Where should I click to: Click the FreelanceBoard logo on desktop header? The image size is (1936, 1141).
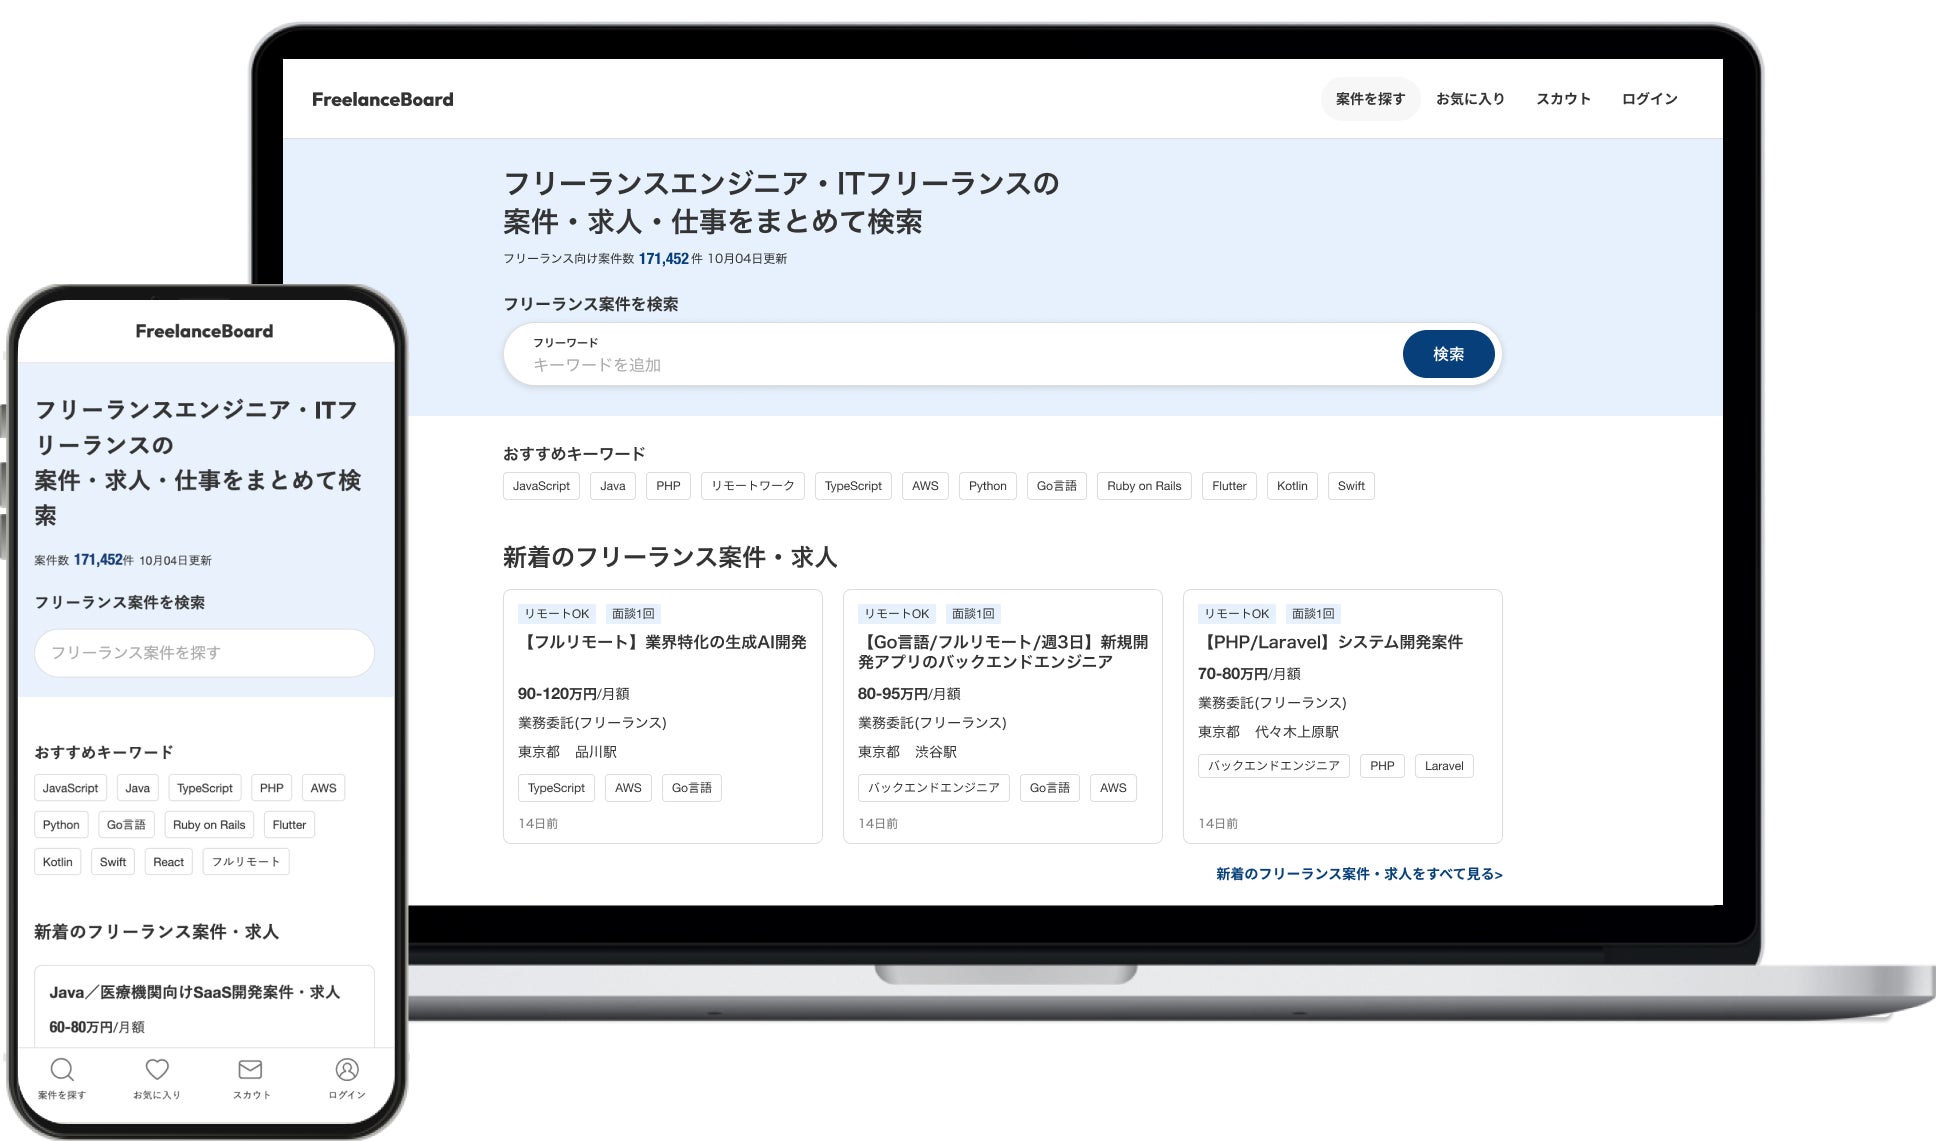pos(382,99)
